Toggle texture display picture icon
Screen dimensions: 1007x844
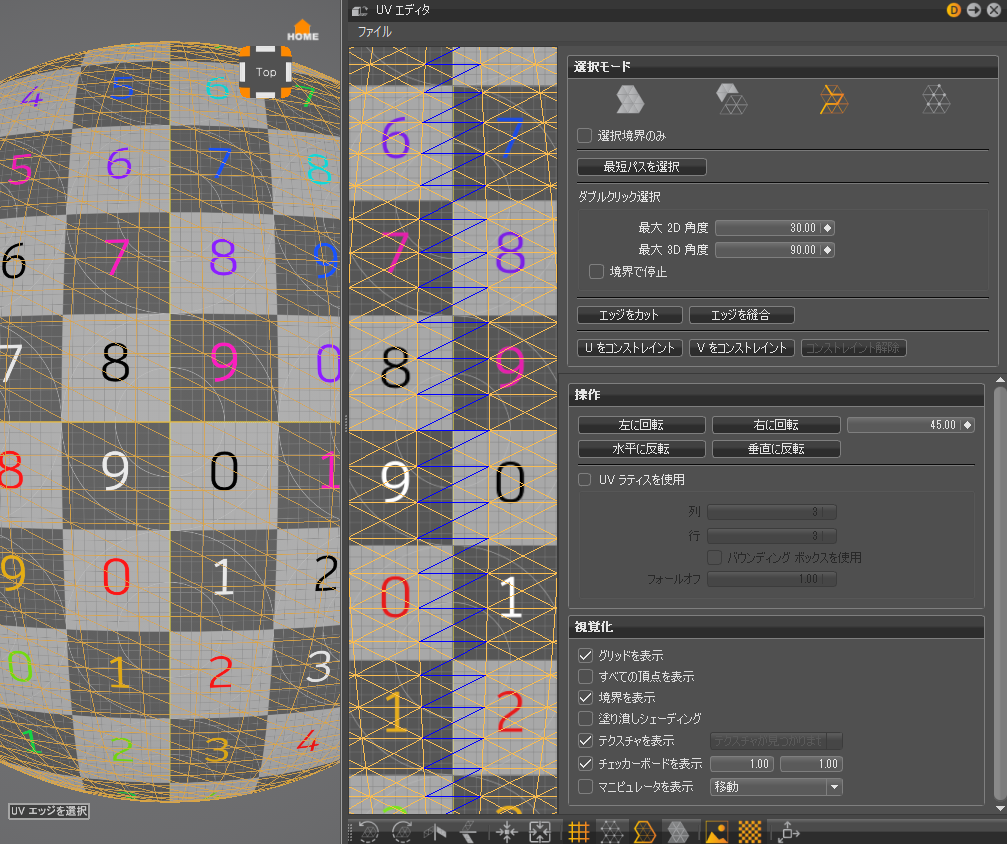point(717,832)
